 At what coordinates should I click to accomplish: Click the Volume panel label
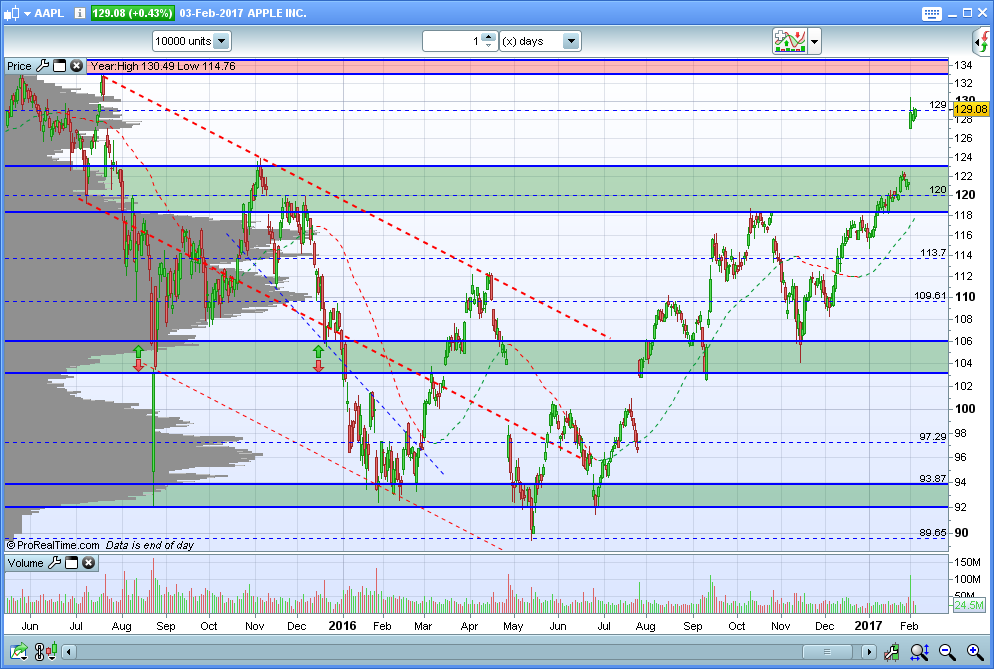(25, 563)
